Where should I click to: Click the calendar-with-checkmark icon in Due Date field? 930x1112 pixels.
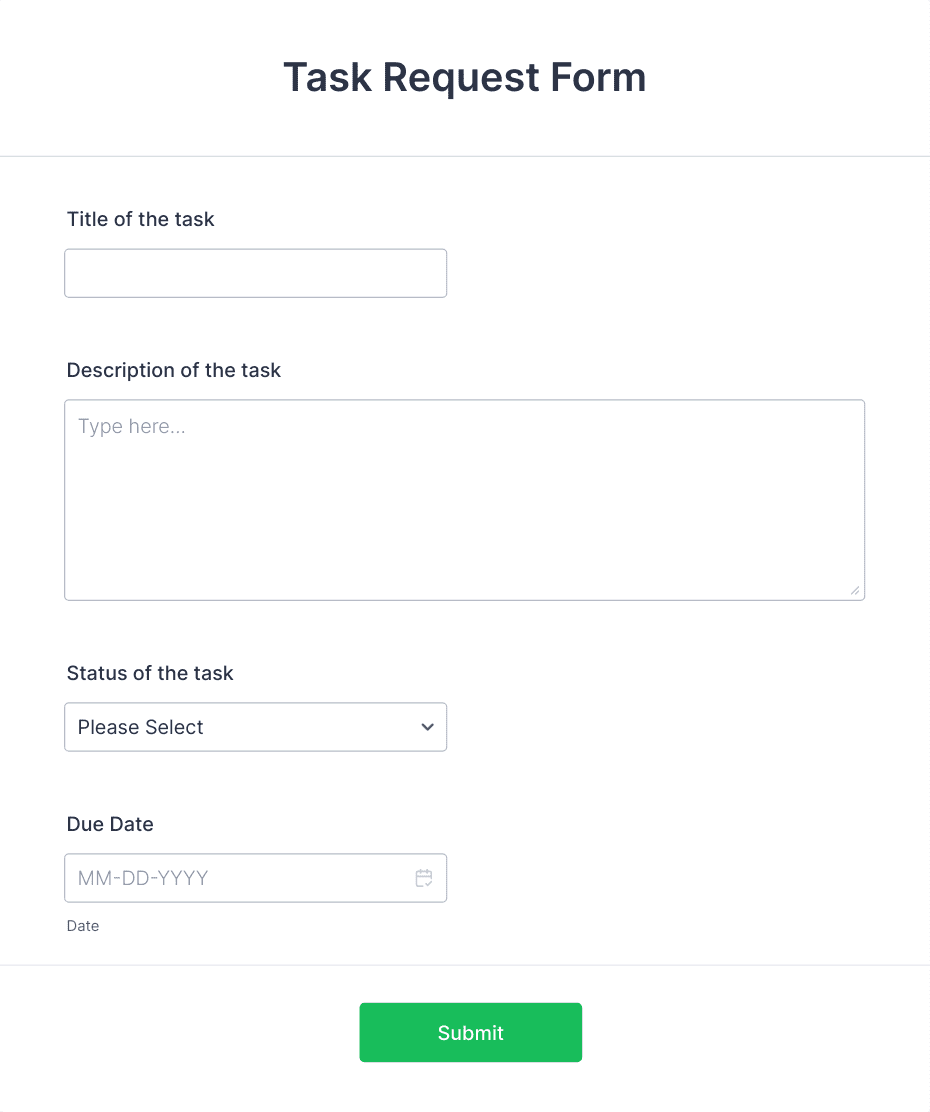click(x=424, y=878)
